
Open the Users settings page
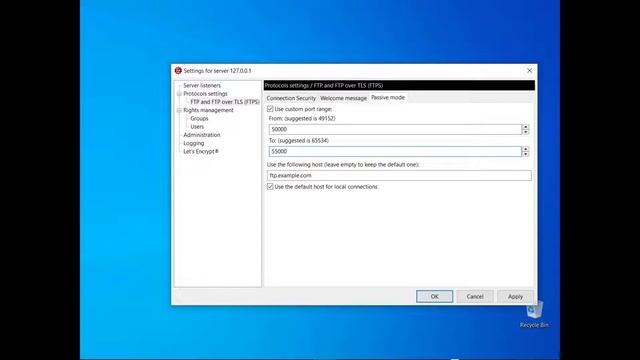[x=197, y=127]
